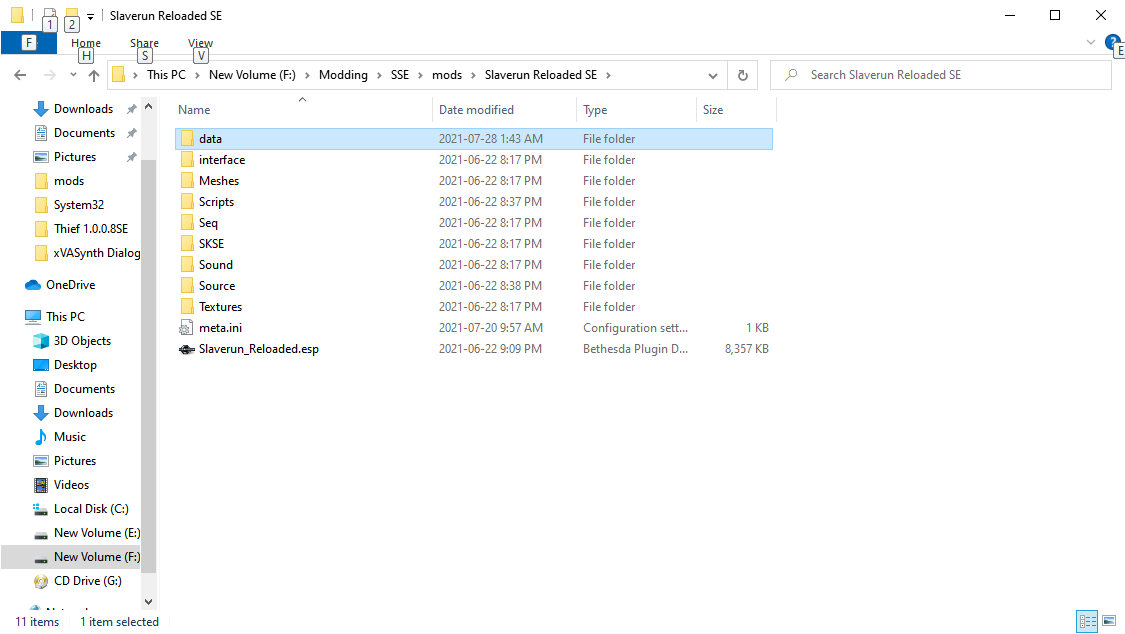Open the View ribbon tab
This screenshot has height=634, width=1125.
tap(200, 43)
